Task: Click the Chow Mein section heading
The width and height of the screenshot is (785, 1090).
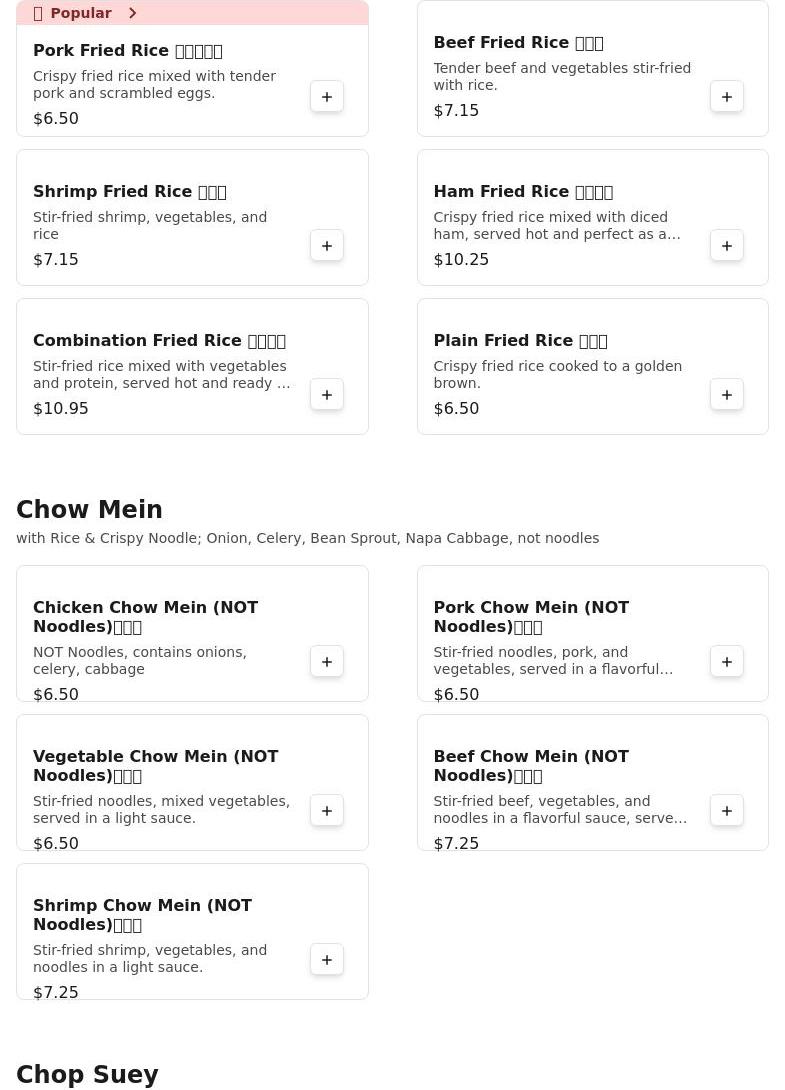Action: 89,510
